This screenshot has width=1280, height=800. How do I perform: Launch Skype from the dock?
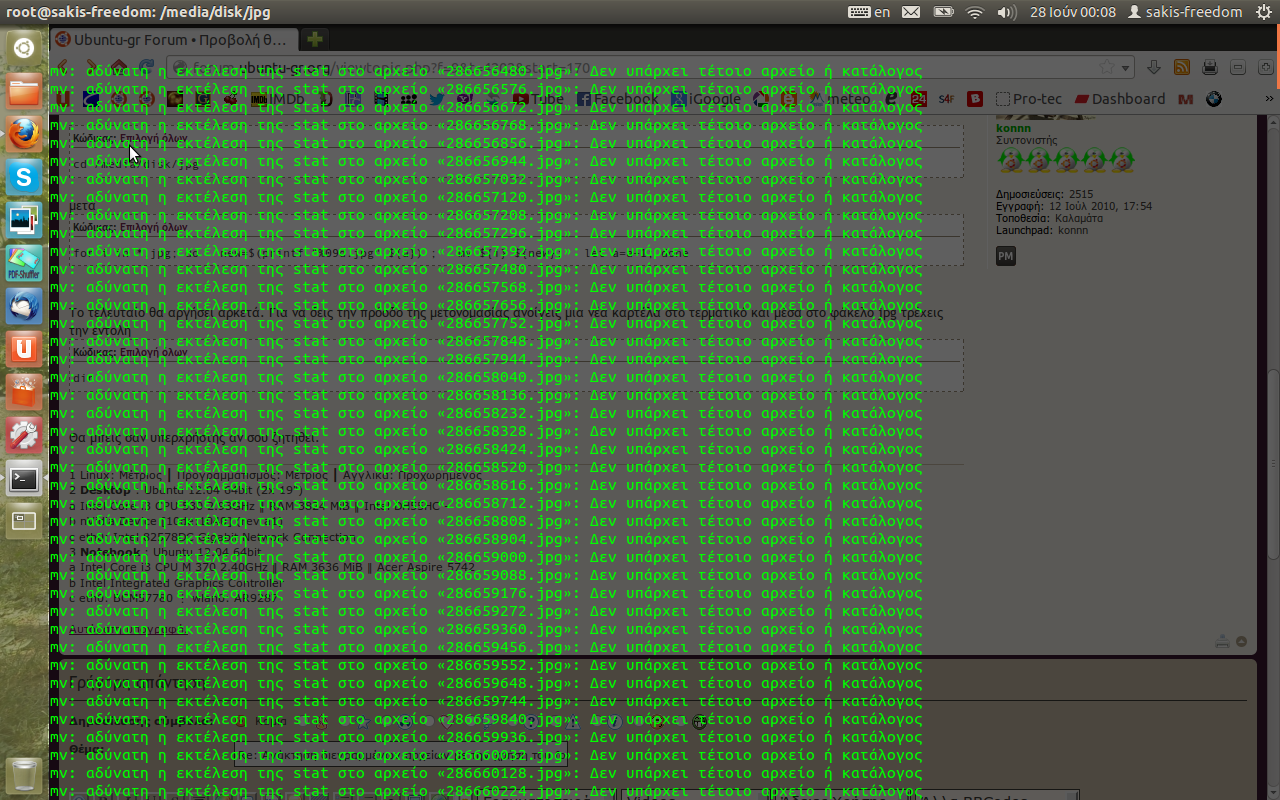pos(24,178)
